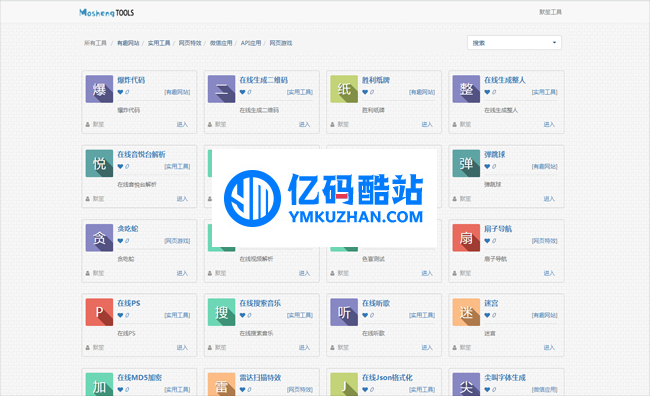This screenshot has width=650, height=396.
Task: Click 进入 on the 弹跳球 card
Action: pos(549,199)
